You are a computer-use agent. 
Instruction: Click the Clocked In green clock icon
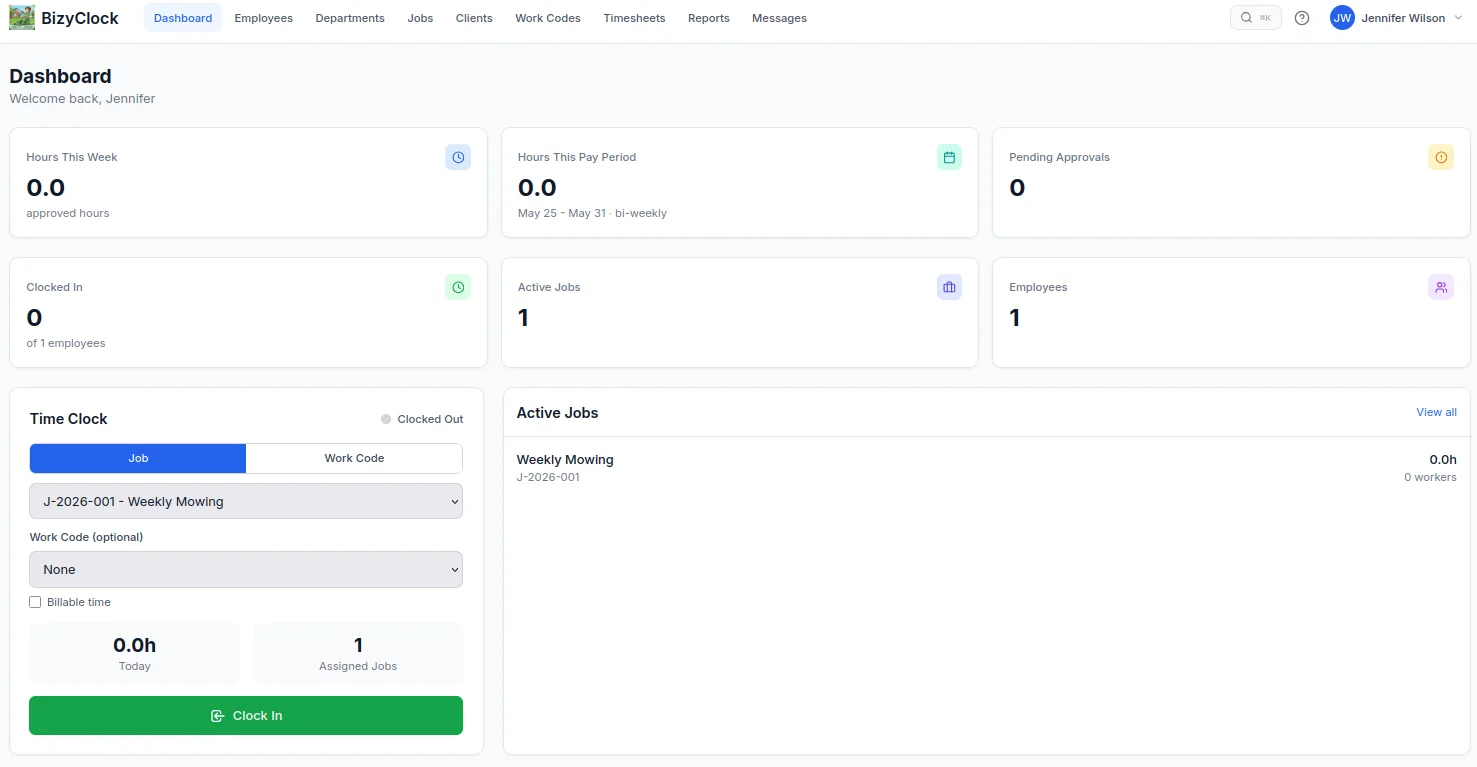coord(458,287)
